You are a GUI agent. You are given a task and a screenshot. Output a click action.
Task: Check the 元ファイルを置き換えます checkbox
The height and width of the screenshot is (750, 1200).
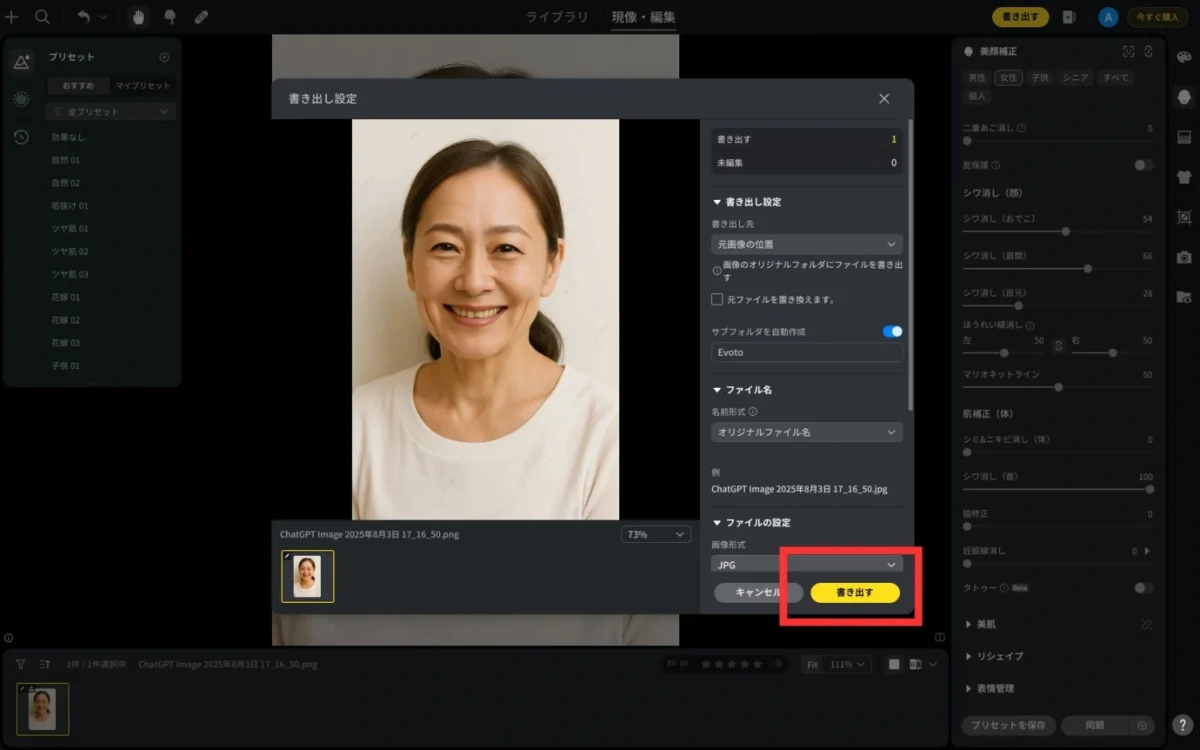tap(717, 299)
